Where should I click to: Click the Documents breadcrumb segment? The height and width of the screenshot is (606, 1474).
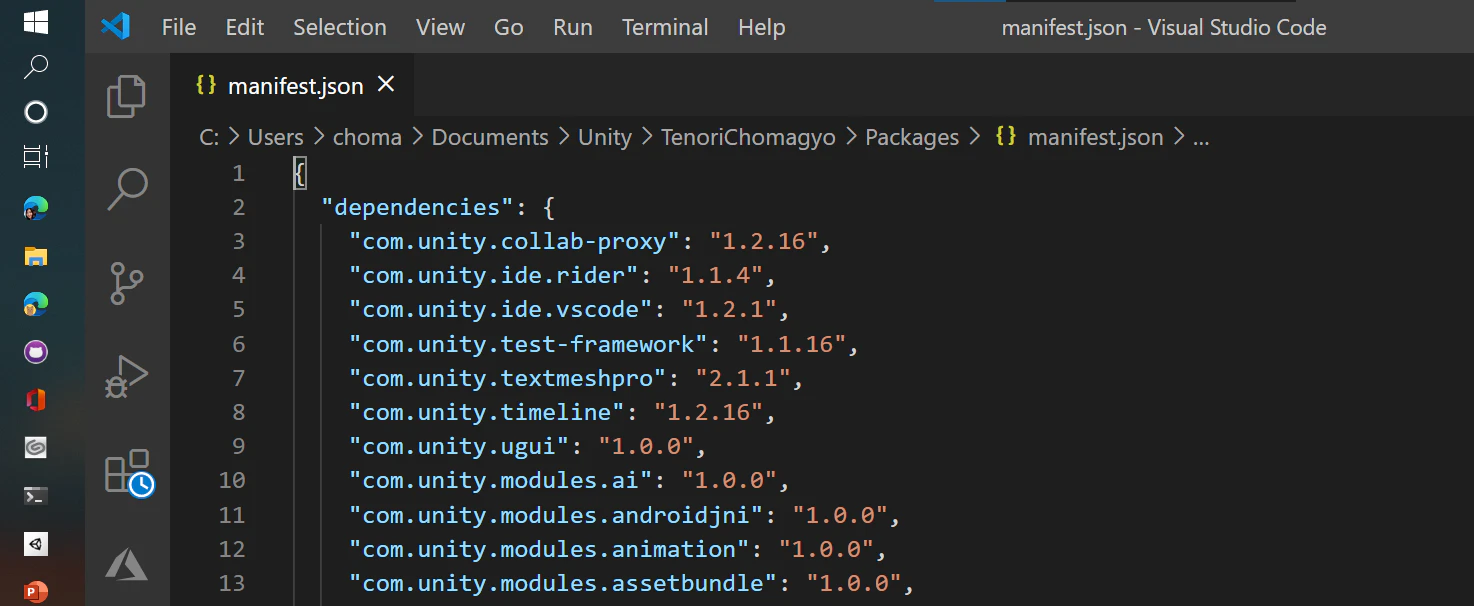pos(490,138)
